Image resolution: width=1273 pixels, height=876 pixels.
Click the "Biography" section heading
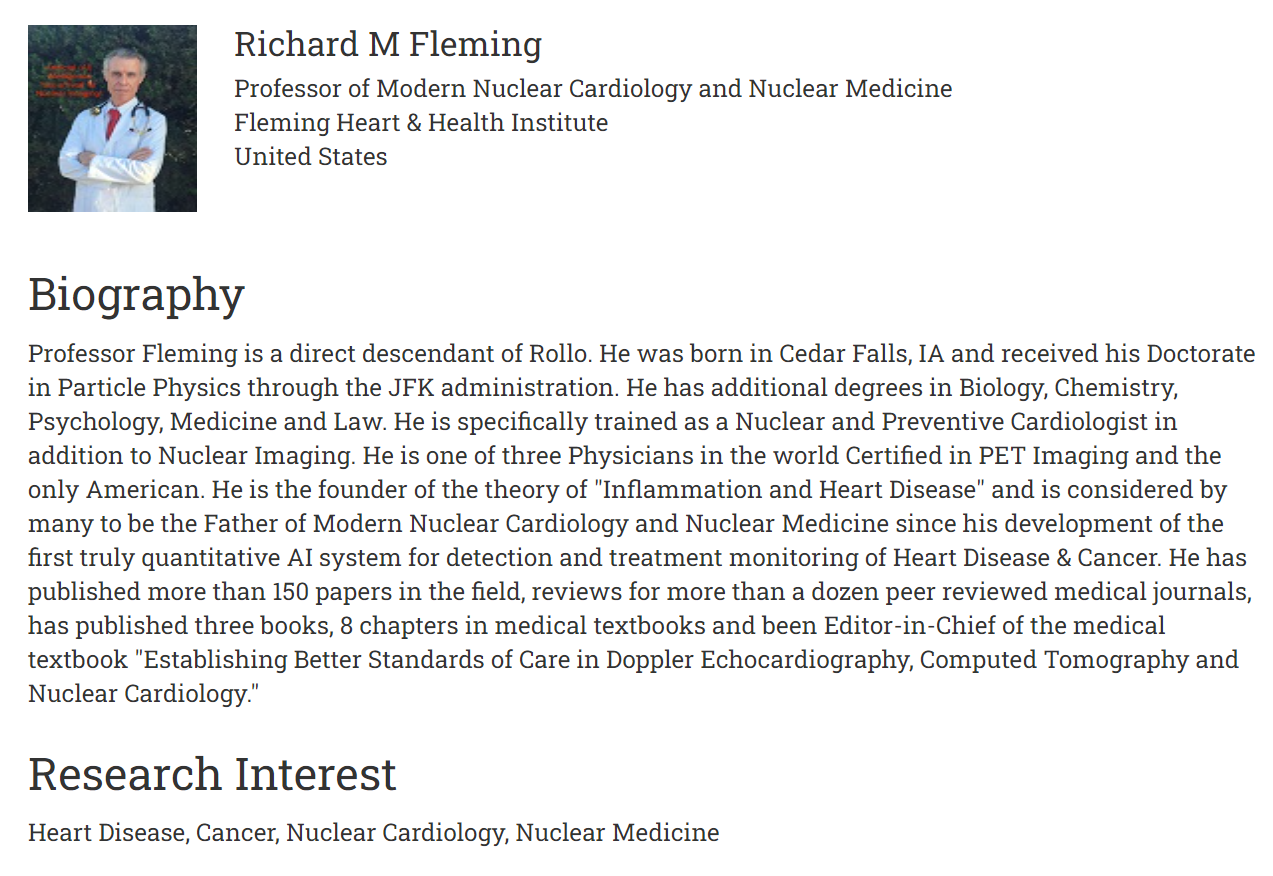[x=136, y=295]
